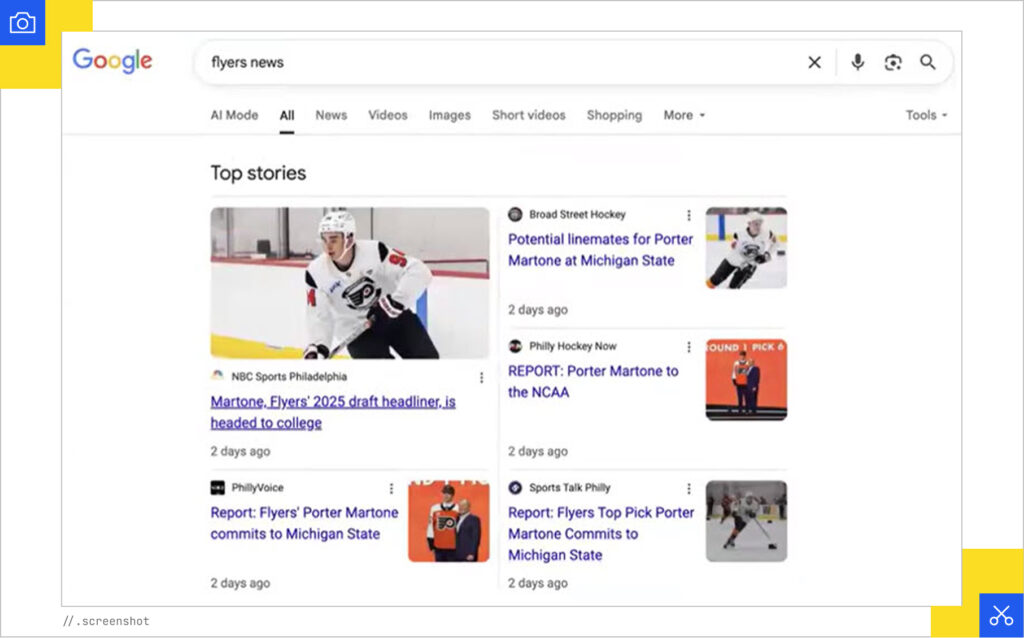Click the microphone icon for voice search

click(858, 62)
